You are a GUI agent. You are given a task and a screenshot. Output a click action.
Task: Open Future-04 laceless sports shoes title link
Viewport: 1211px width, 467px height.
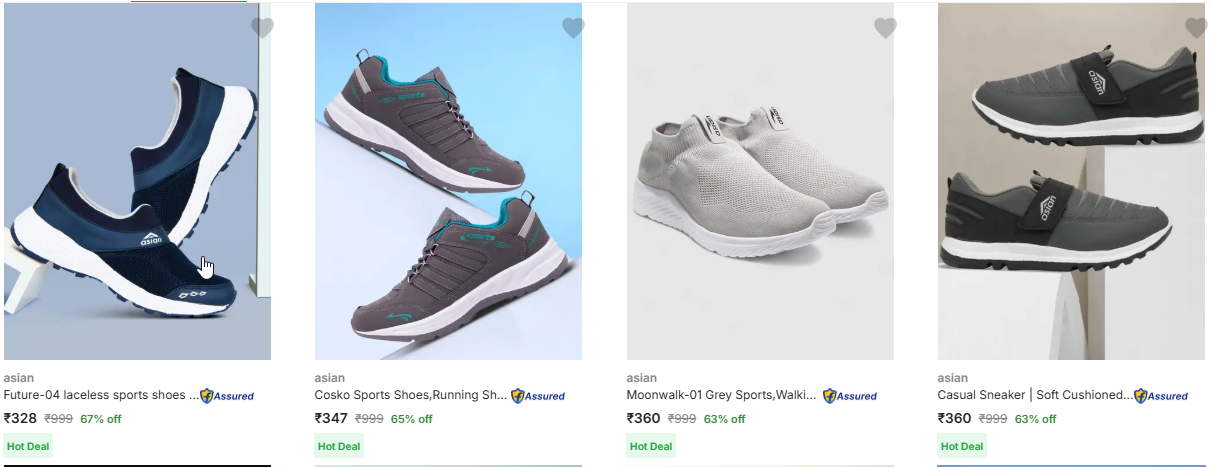point(100,395)
